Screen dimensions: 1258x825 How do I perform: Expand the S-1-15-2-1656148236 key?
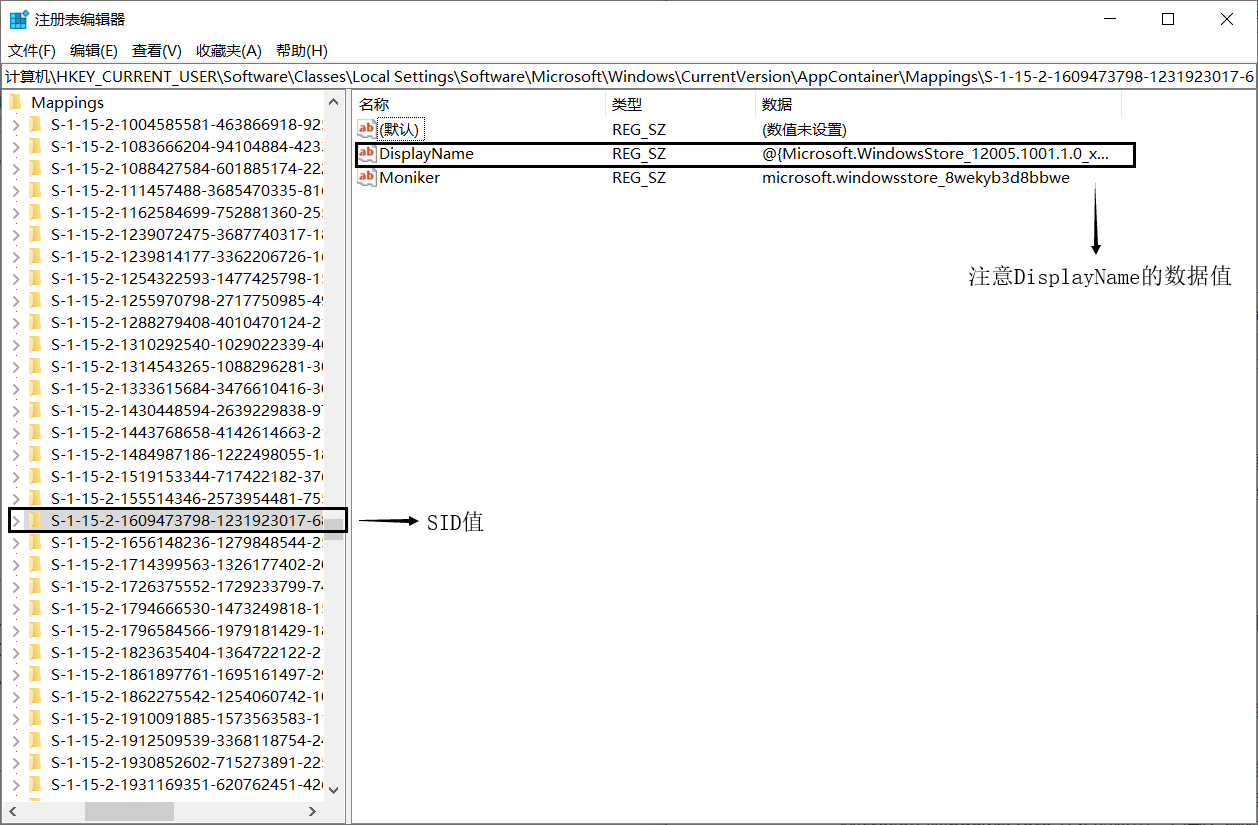coord(16,542)
